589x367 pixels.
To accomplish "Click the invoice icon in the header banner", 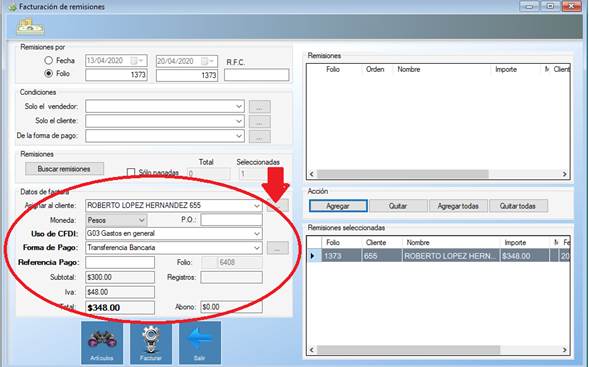I will point(30,27).
